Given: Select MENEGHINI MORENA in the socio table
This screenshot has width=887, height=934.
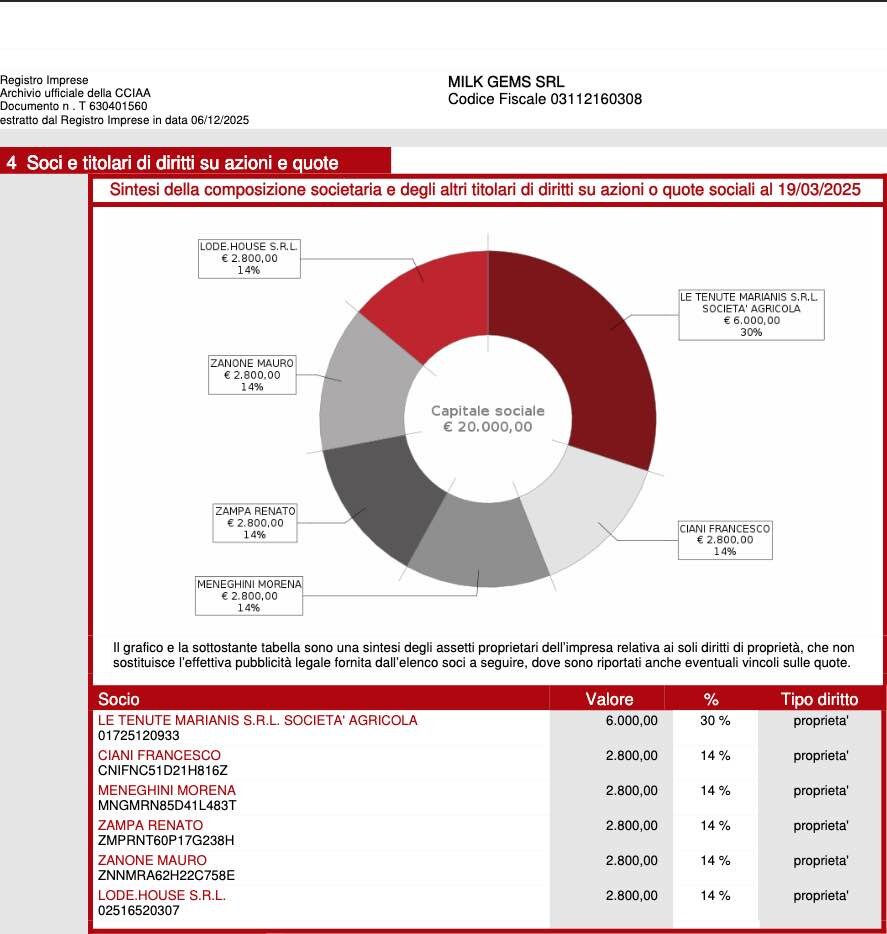Looking at the screenshot, I should [x=166, y=790].
